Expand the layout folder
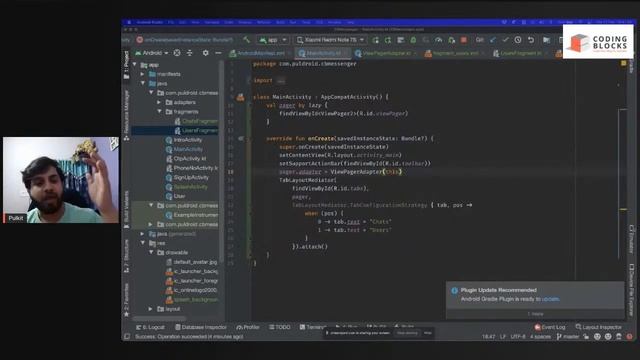Screen dimensions: 640x360 tap(151, 309)
